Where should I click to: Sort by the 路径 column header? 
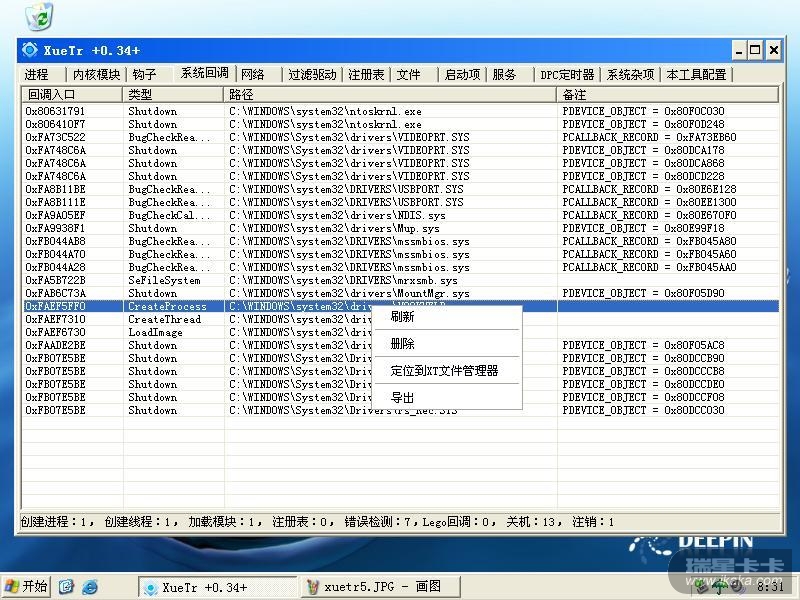pyautogui.click(x=390, y=95)
